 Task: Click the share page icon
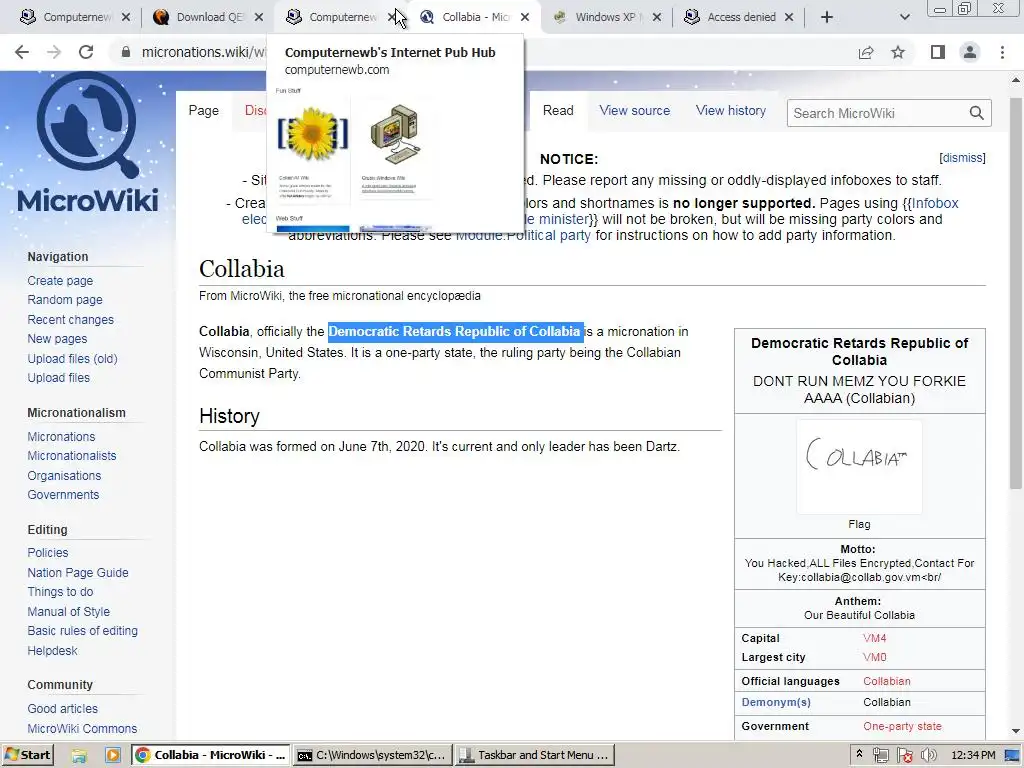click(x=866, y=52)
